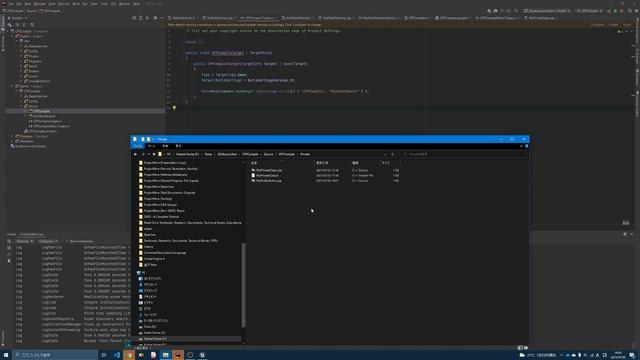Click the PC node in Explorer navigation pane

pyautogui.click(x=141, y=273)
